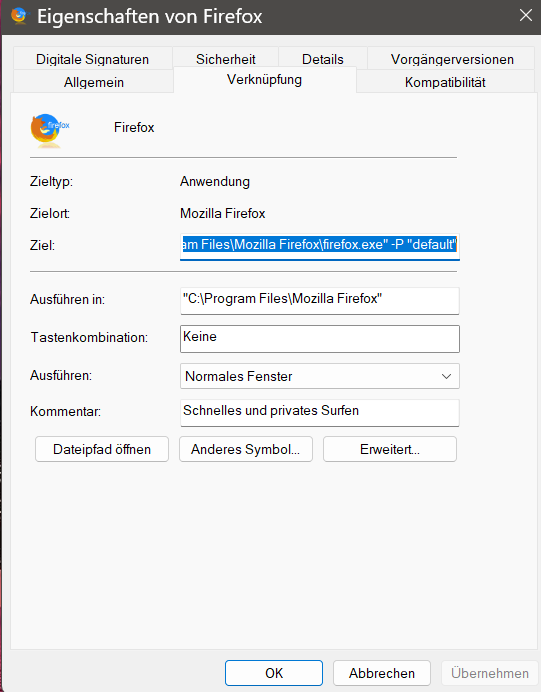Screen dimensions: 541x692
Task: Open the Sicherheit tab
Action: coord(225,59)
